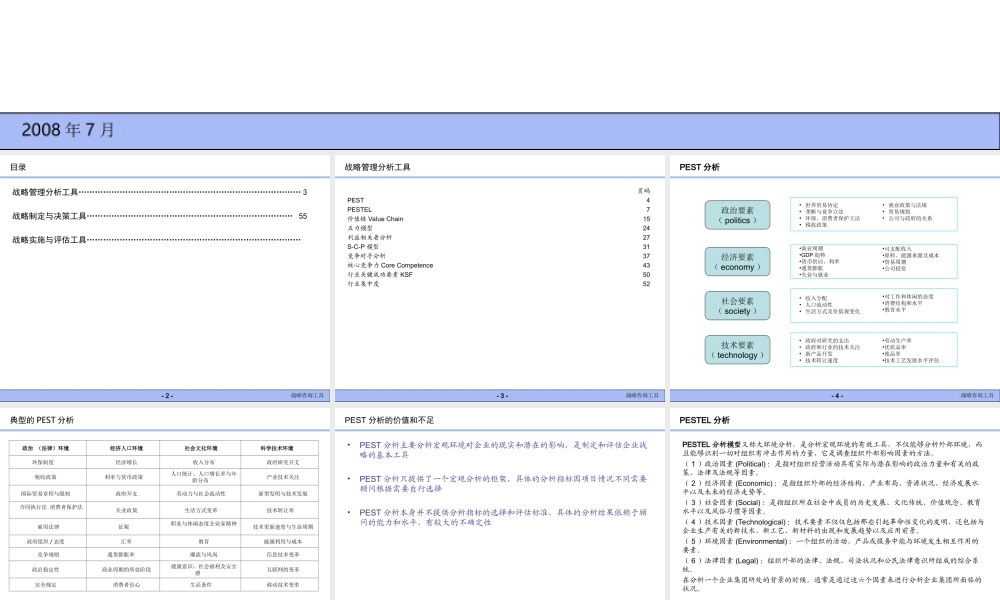1000x600 pixels.
Task: Click the 2008年7月 date banner
Action: tap(68, 130)
